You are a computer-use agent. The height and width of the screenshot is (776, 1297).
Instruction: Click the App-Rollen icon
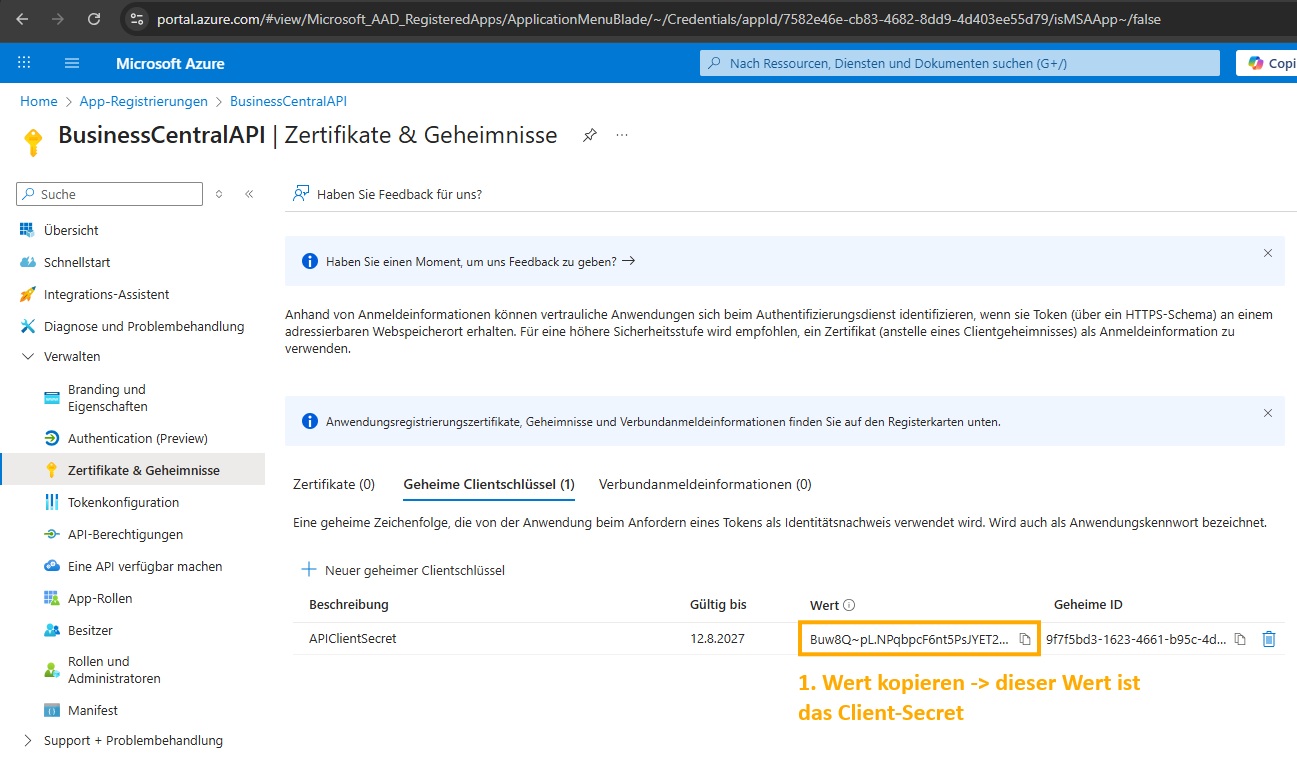52,598
